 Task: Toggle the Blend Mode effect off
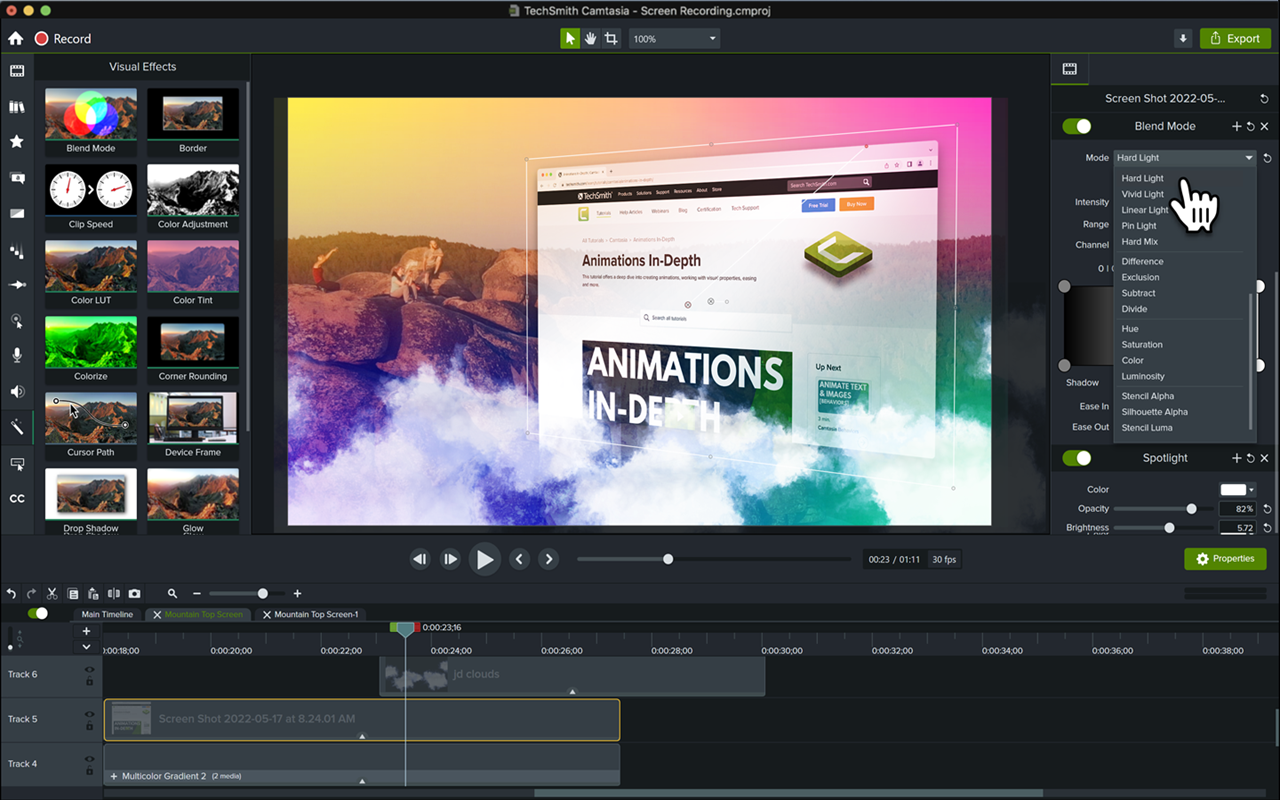coord(1077,126)
